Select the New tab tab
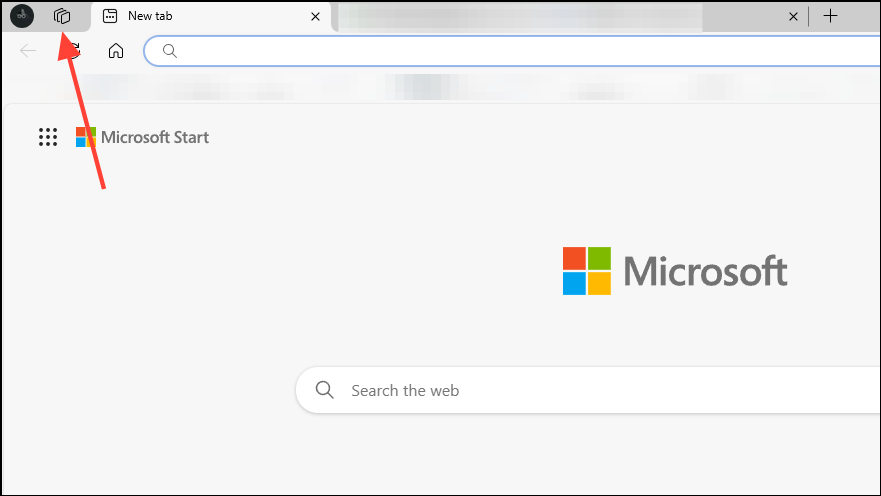 [x=211, y=16]
